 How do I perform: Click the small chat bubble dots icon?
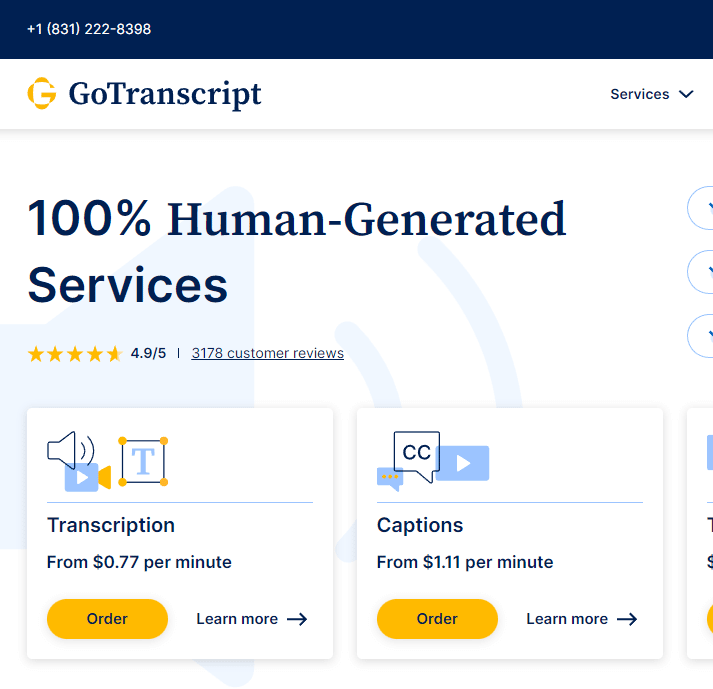pyautogui.click(x=390, y=478)
